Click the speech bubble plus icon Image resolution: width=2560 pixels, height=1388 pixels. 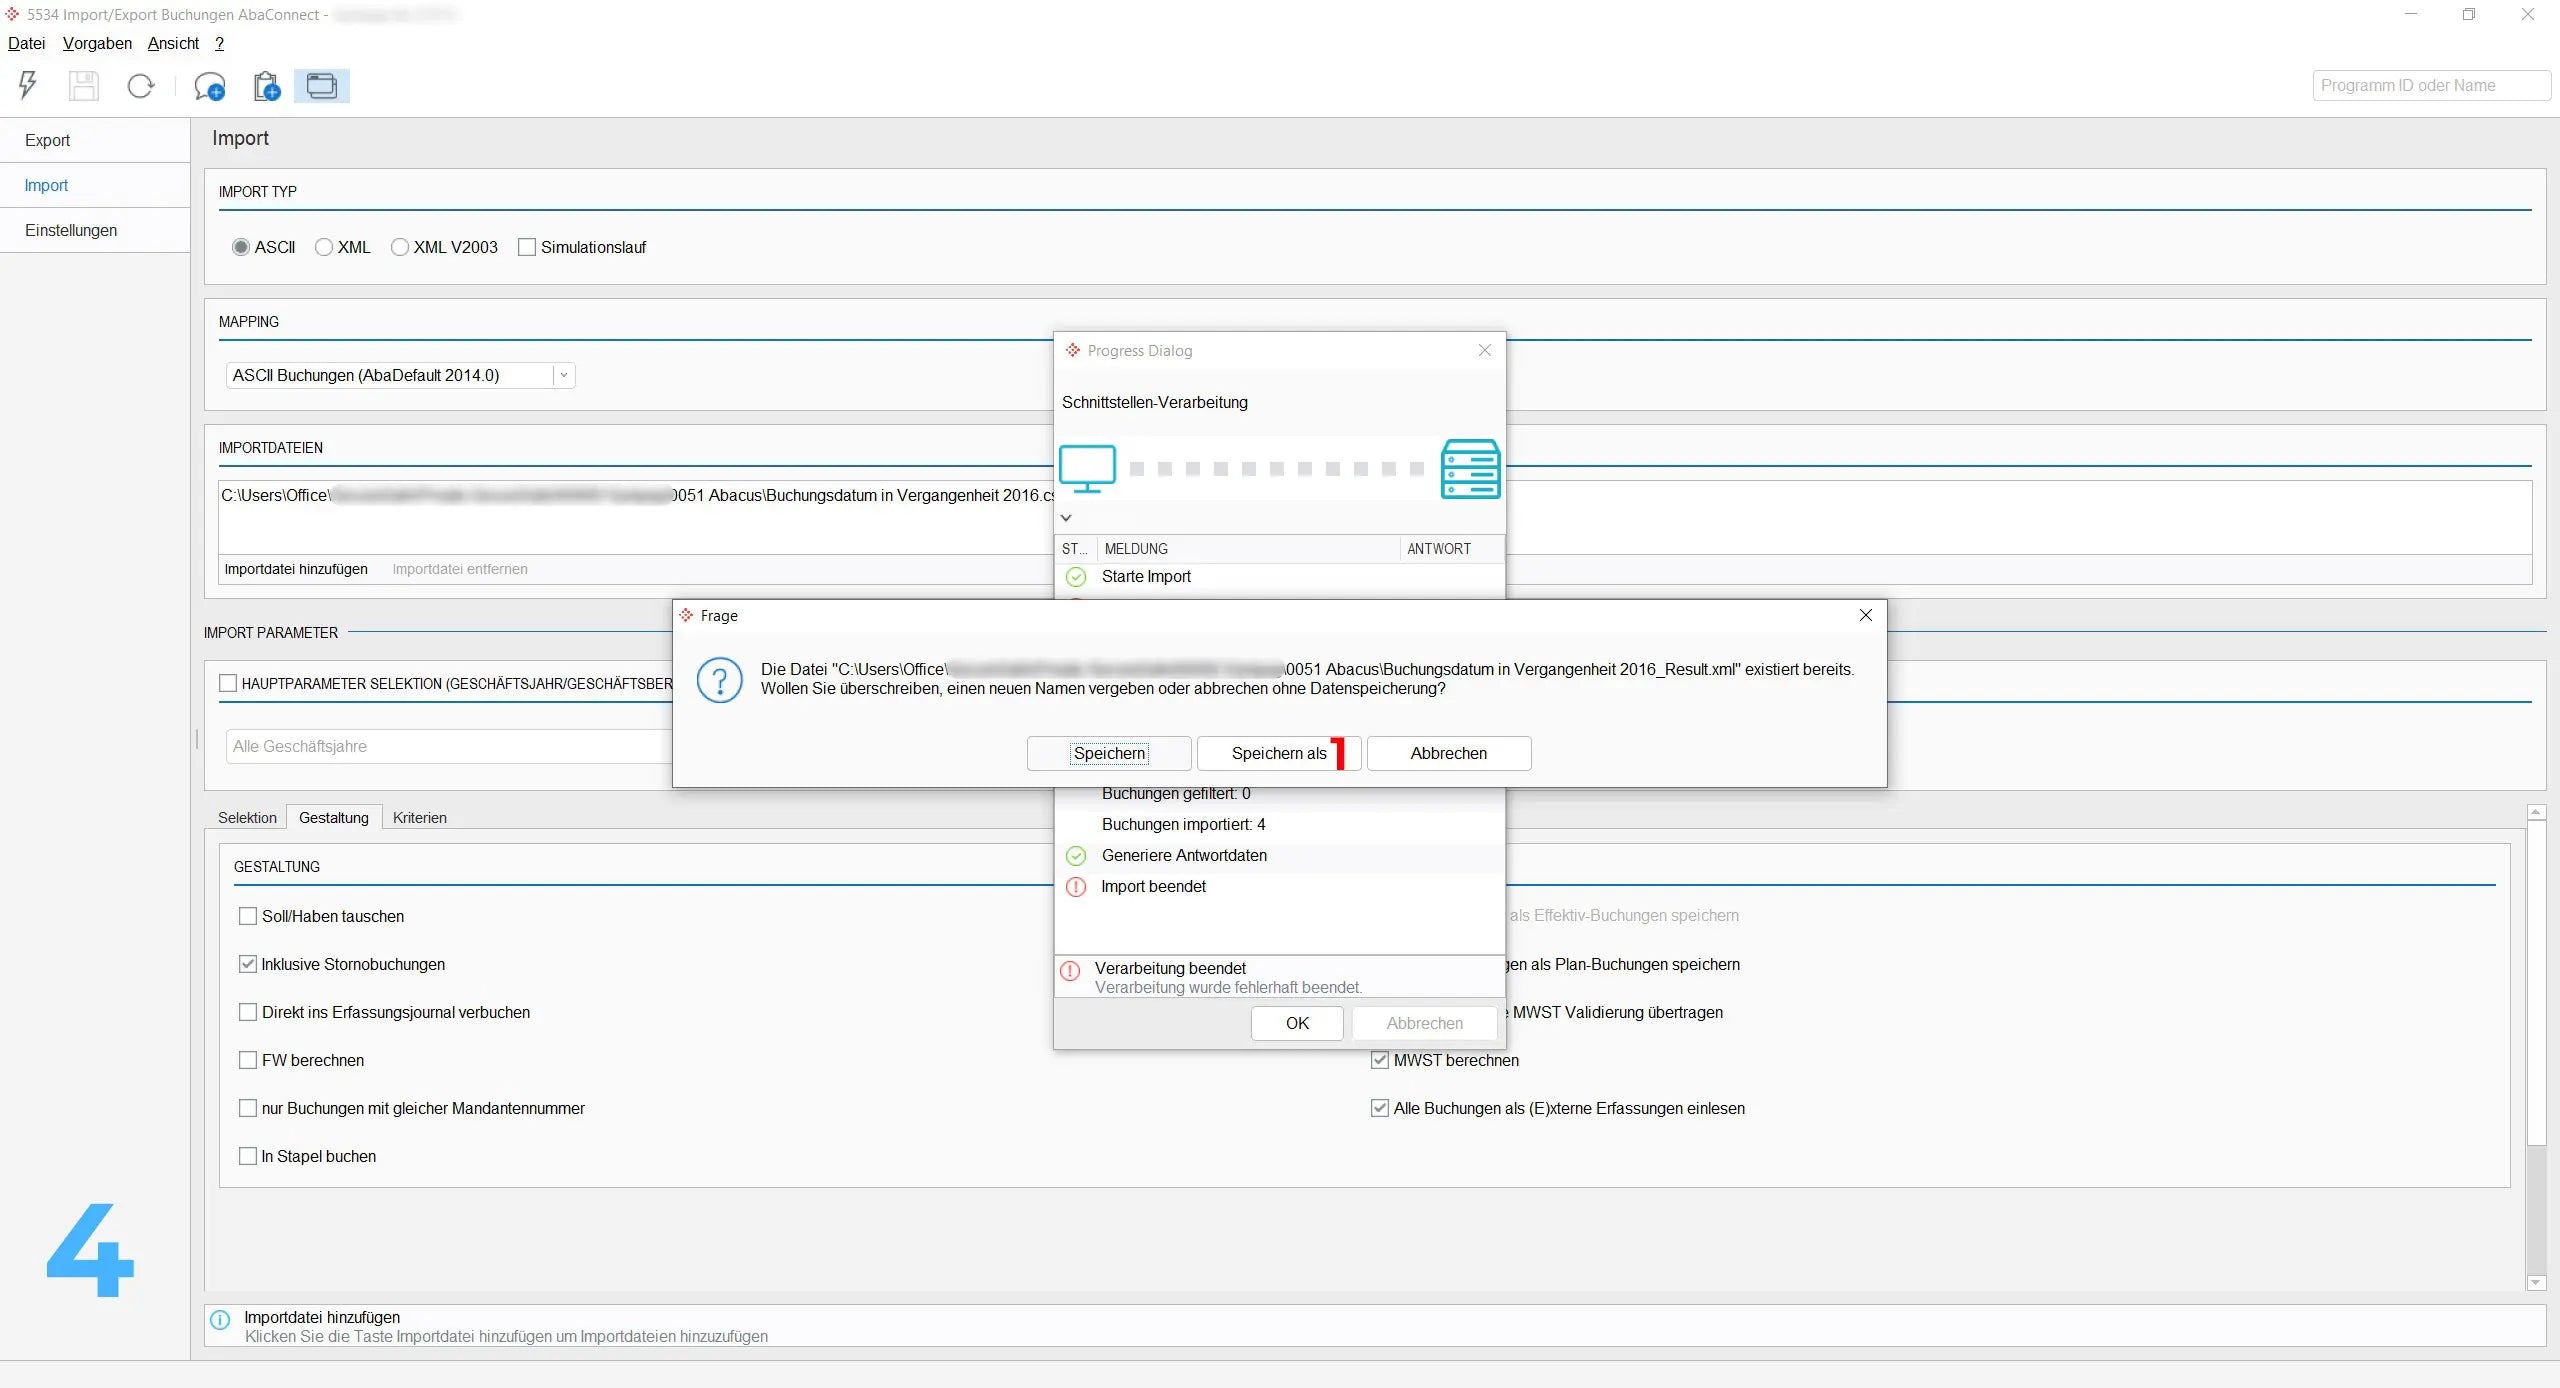[x=209, y=86]
